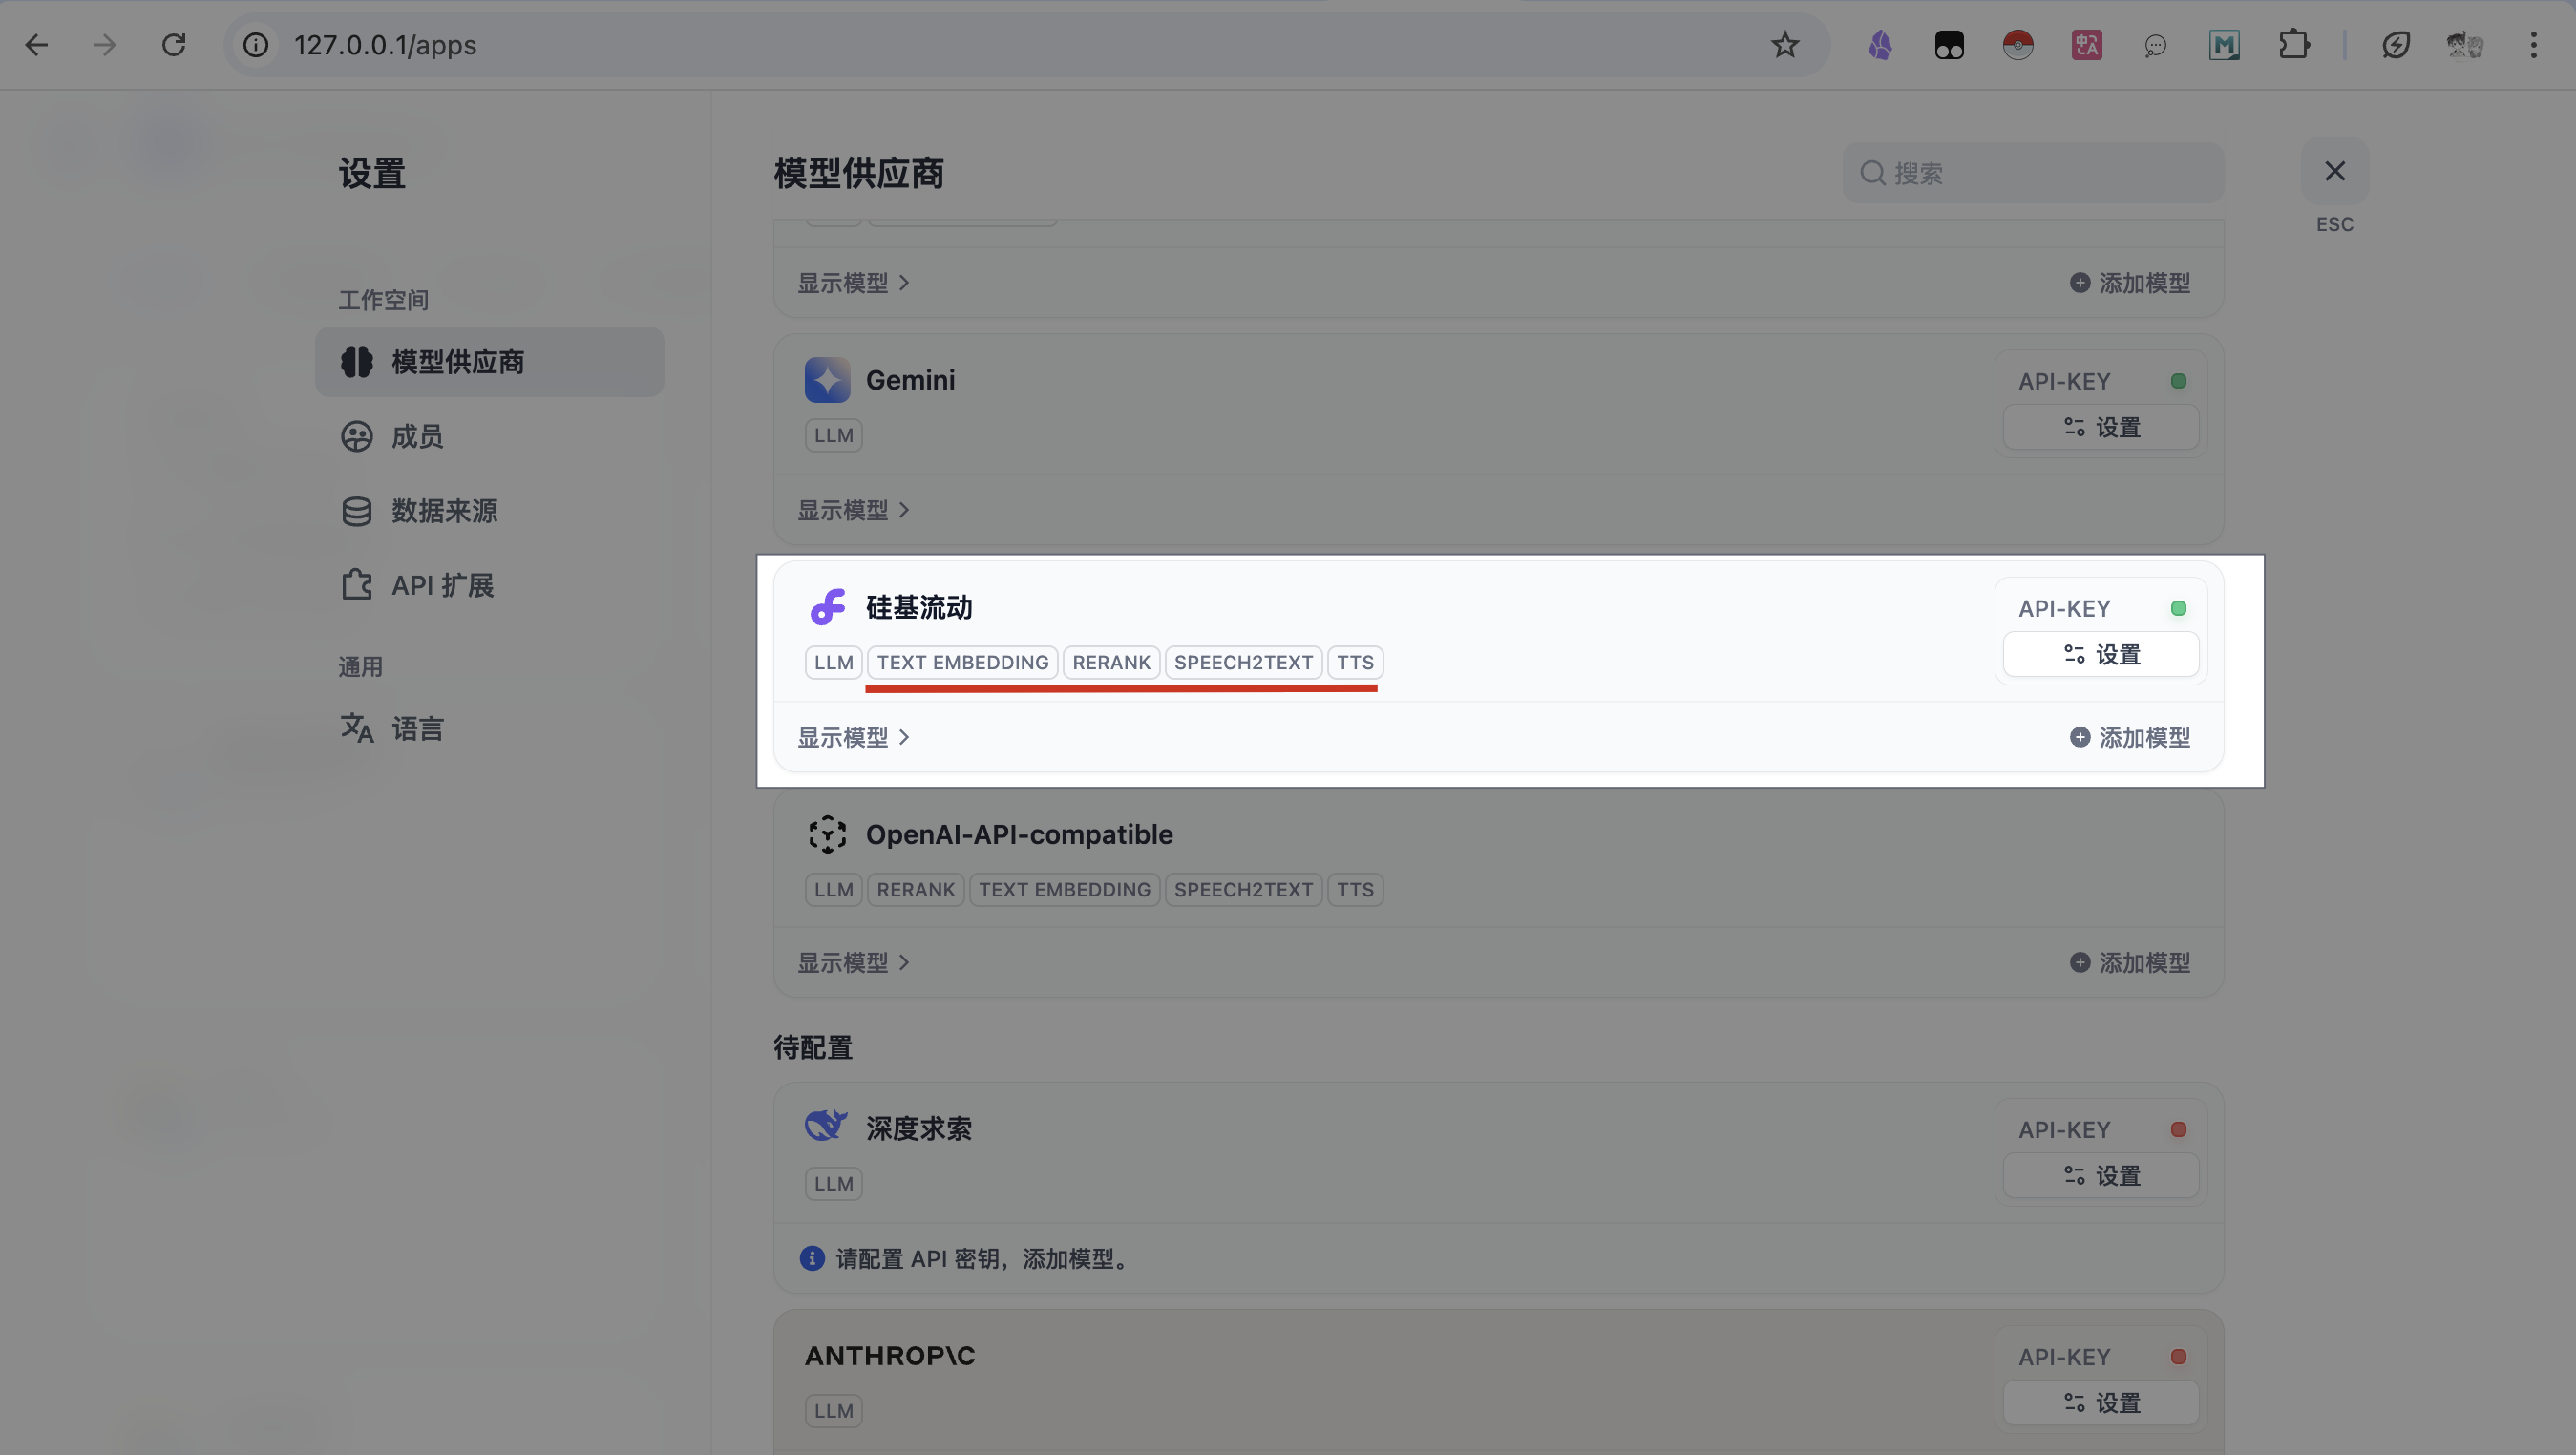Click the Anthropic logo

point(890,1356)
